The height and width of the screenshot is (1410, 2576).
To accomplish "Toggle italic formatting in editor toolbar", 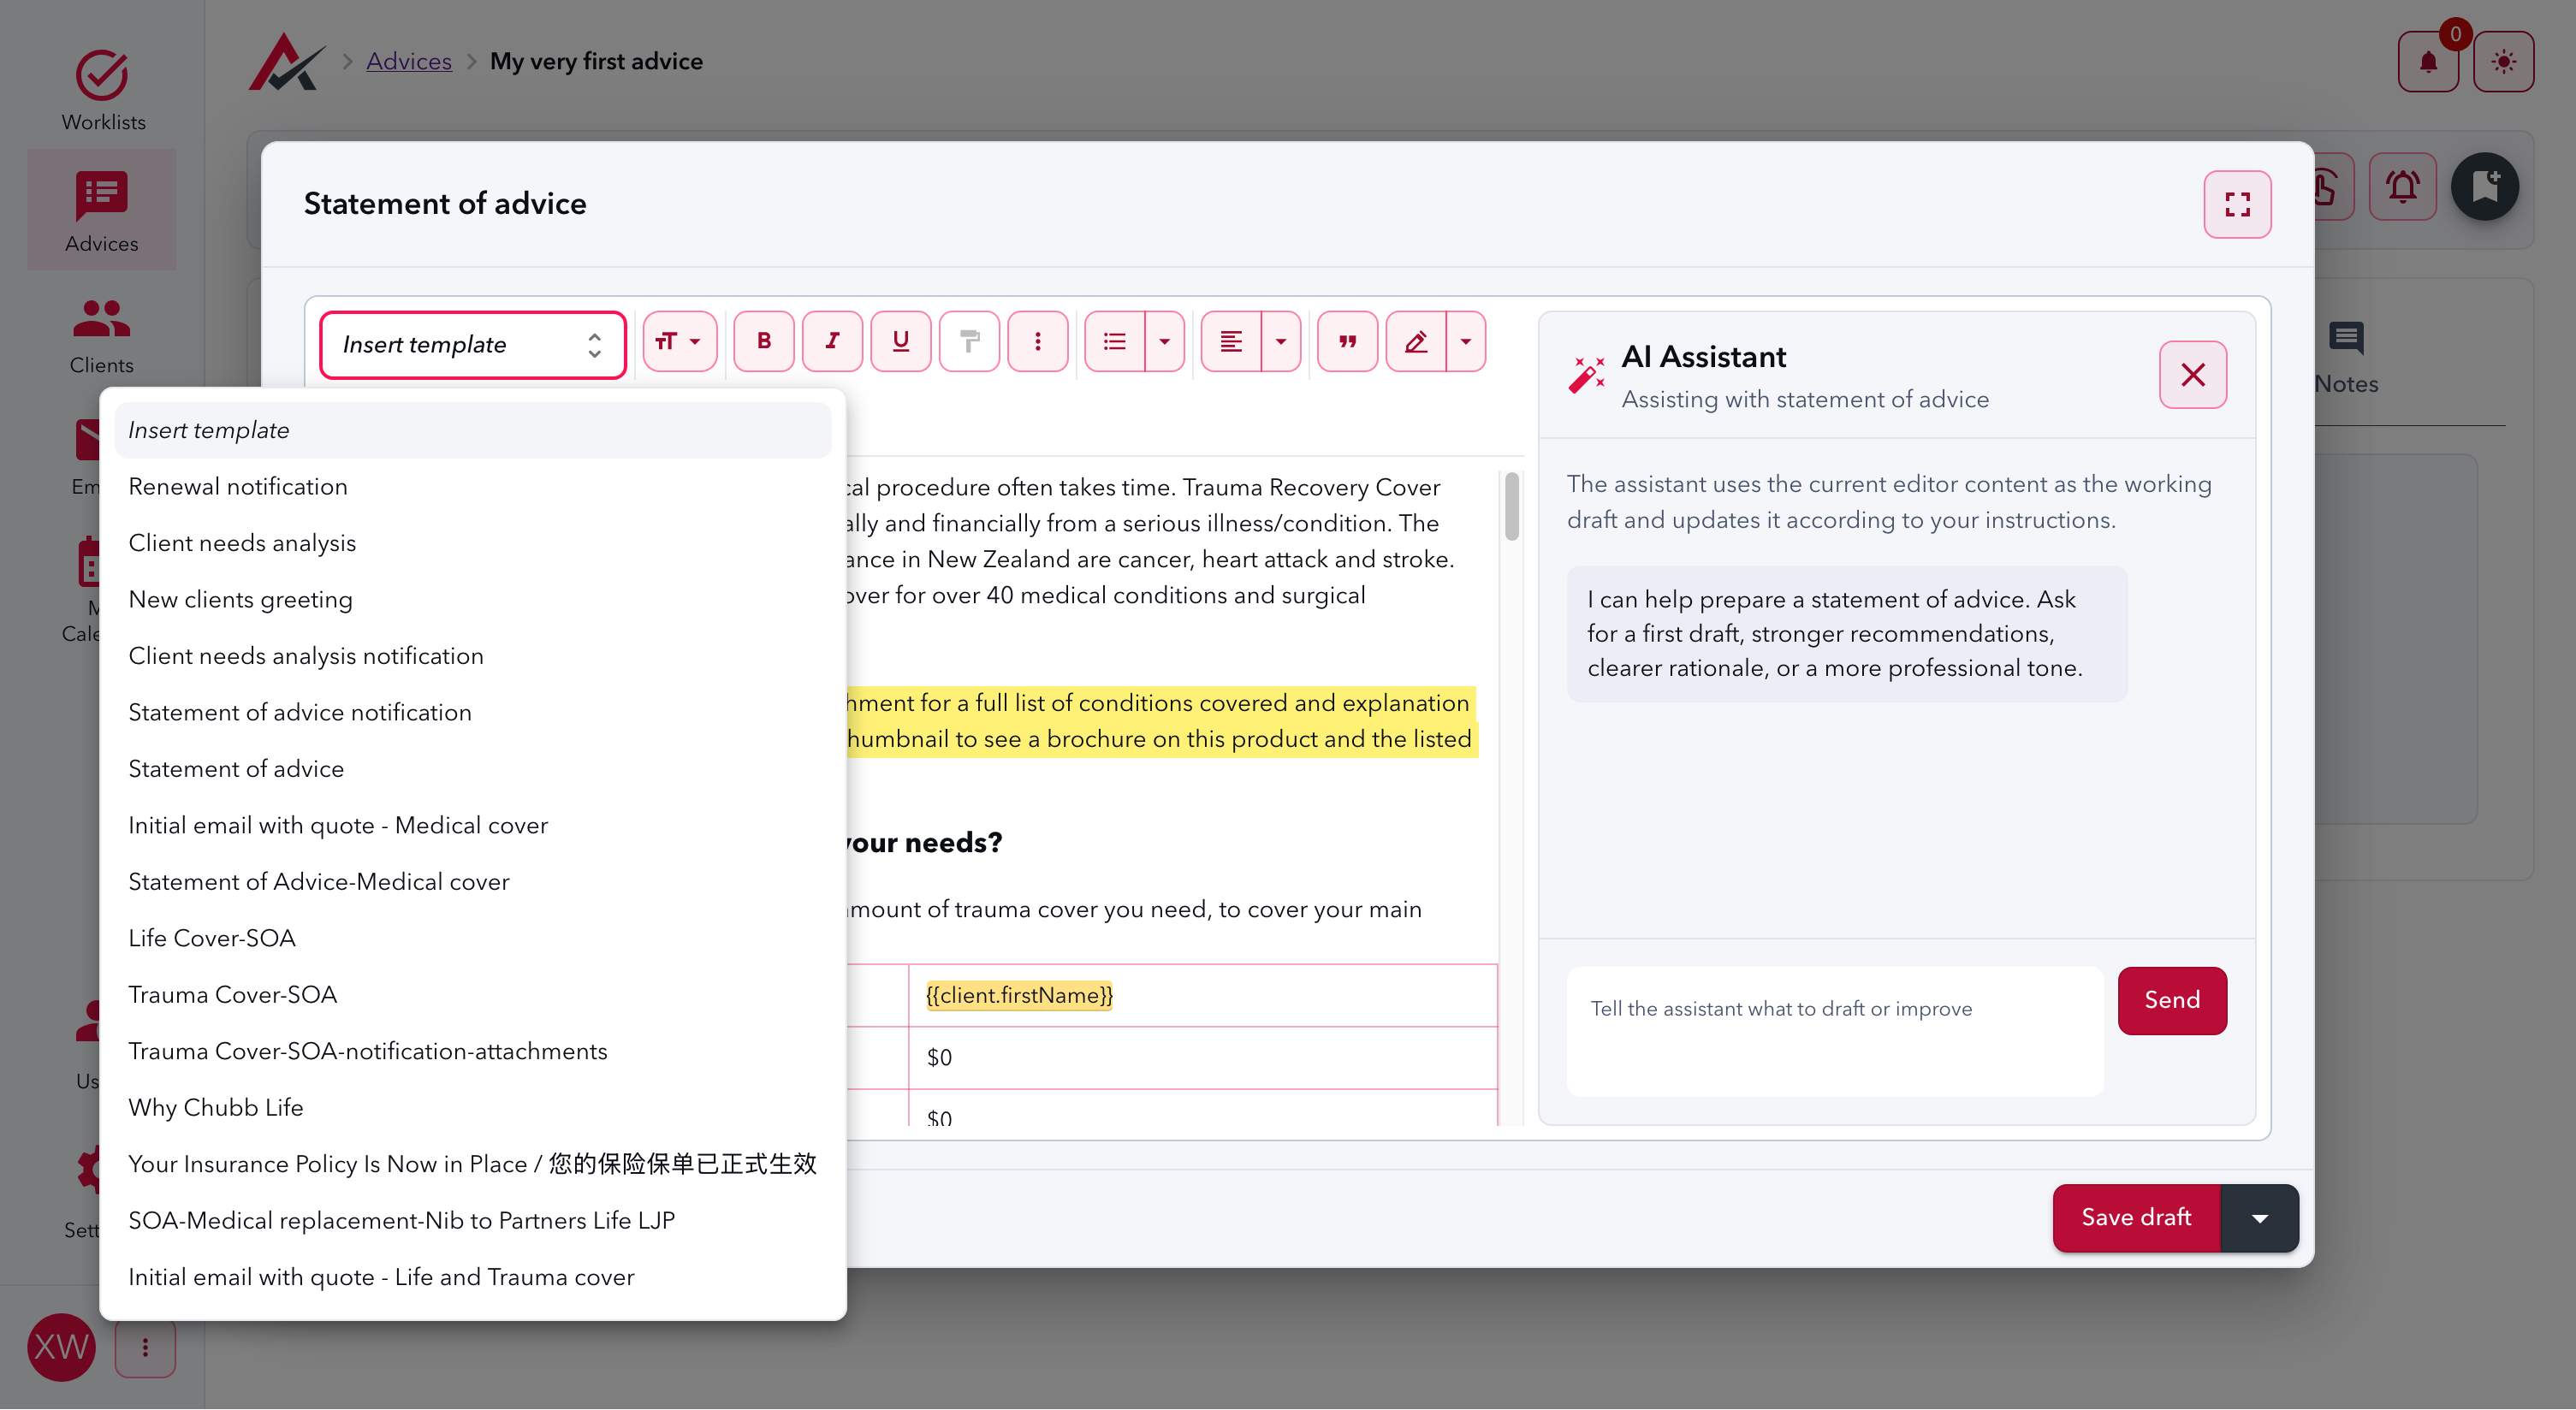I will click(x=832, y=342).
